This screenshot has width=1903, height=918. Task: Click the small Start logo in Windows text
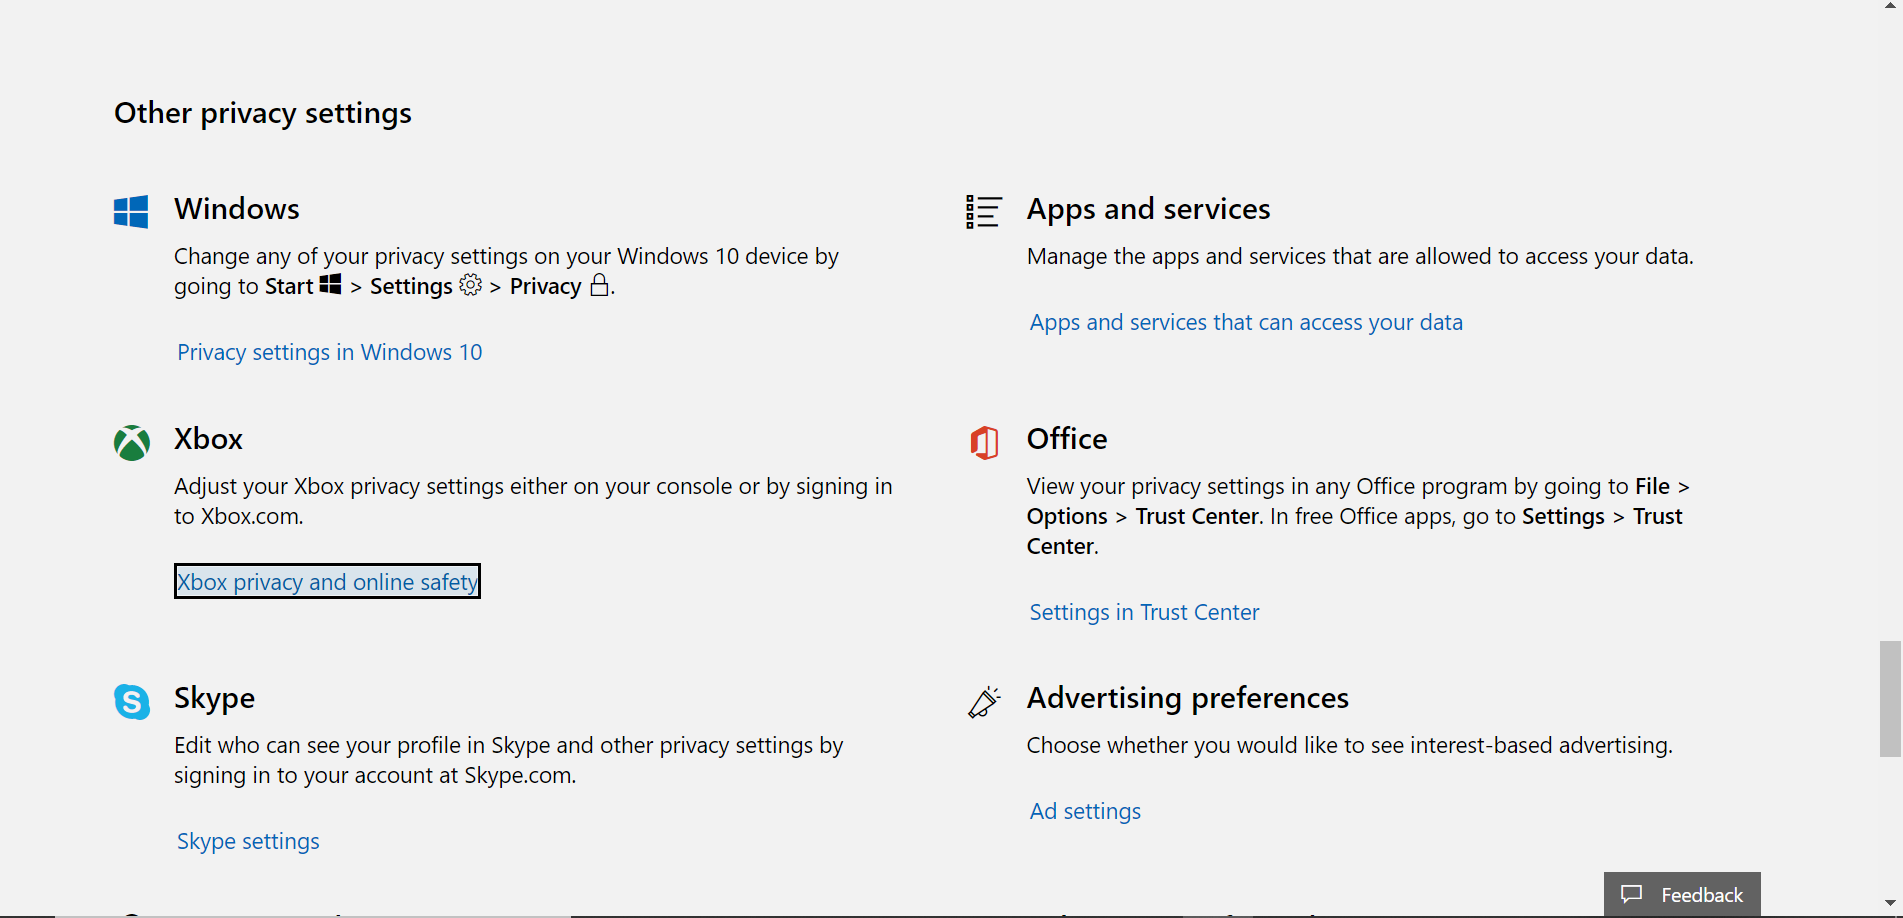[330, 285]
